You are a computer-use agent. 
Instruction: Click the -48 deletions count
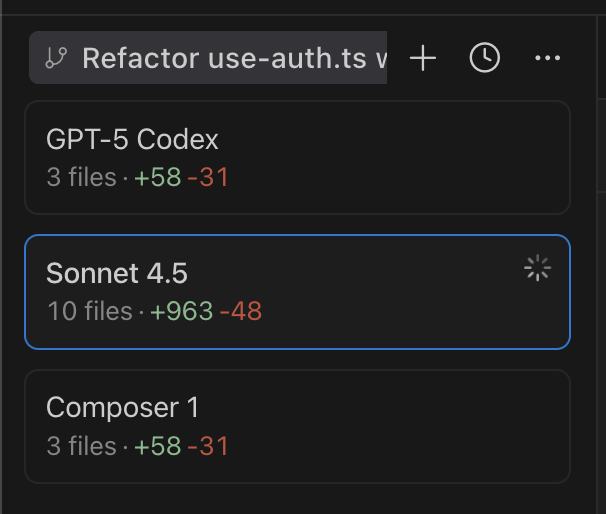tap(240, 311)
